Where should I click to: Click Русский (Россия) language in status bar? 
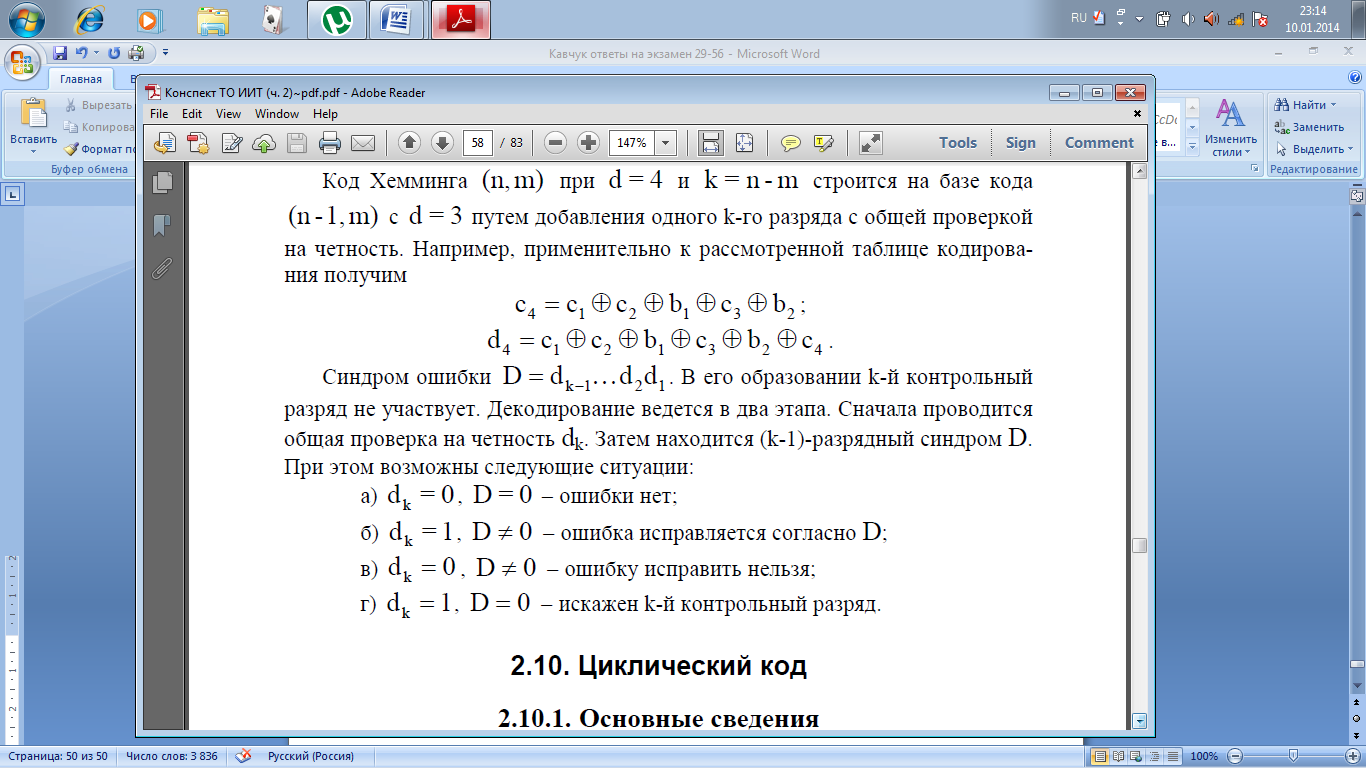click(311, 756)
